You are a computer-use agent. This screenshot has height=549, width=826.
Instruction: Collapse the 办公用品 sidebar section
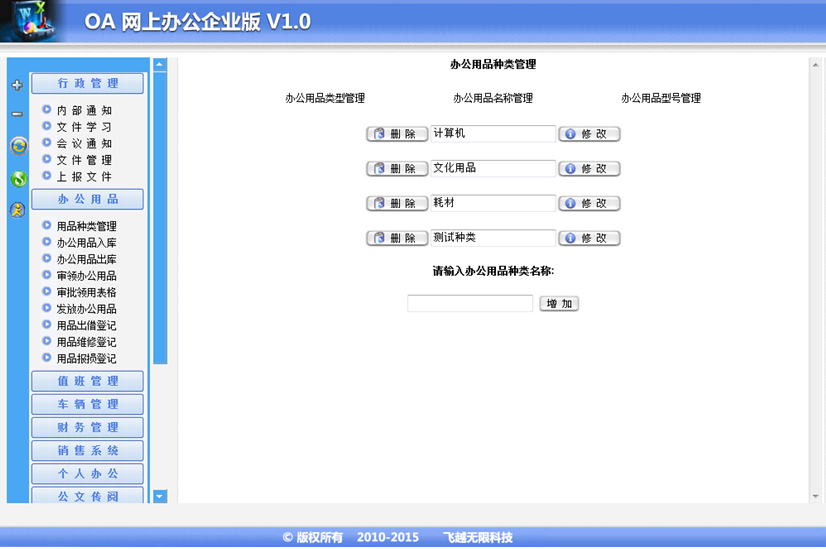87,199
